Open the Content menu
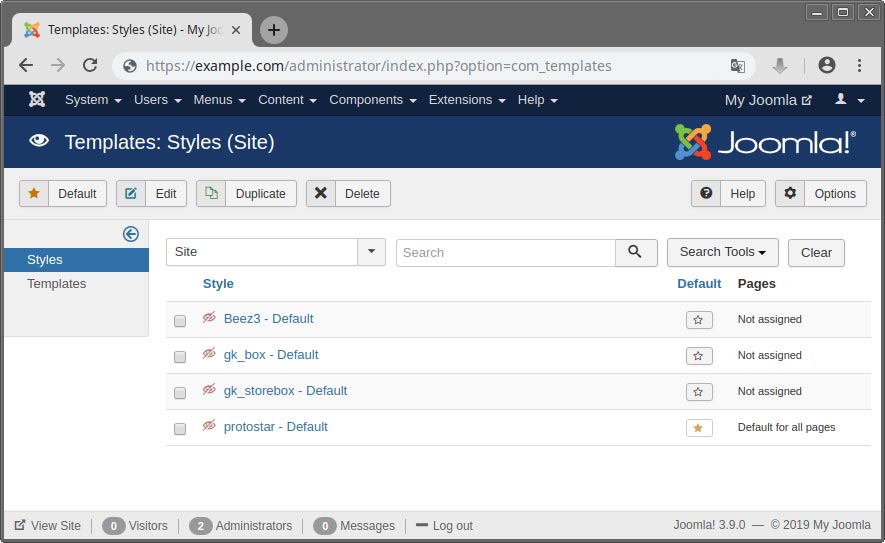Screen dimensions: 885x543 [287, 100]
